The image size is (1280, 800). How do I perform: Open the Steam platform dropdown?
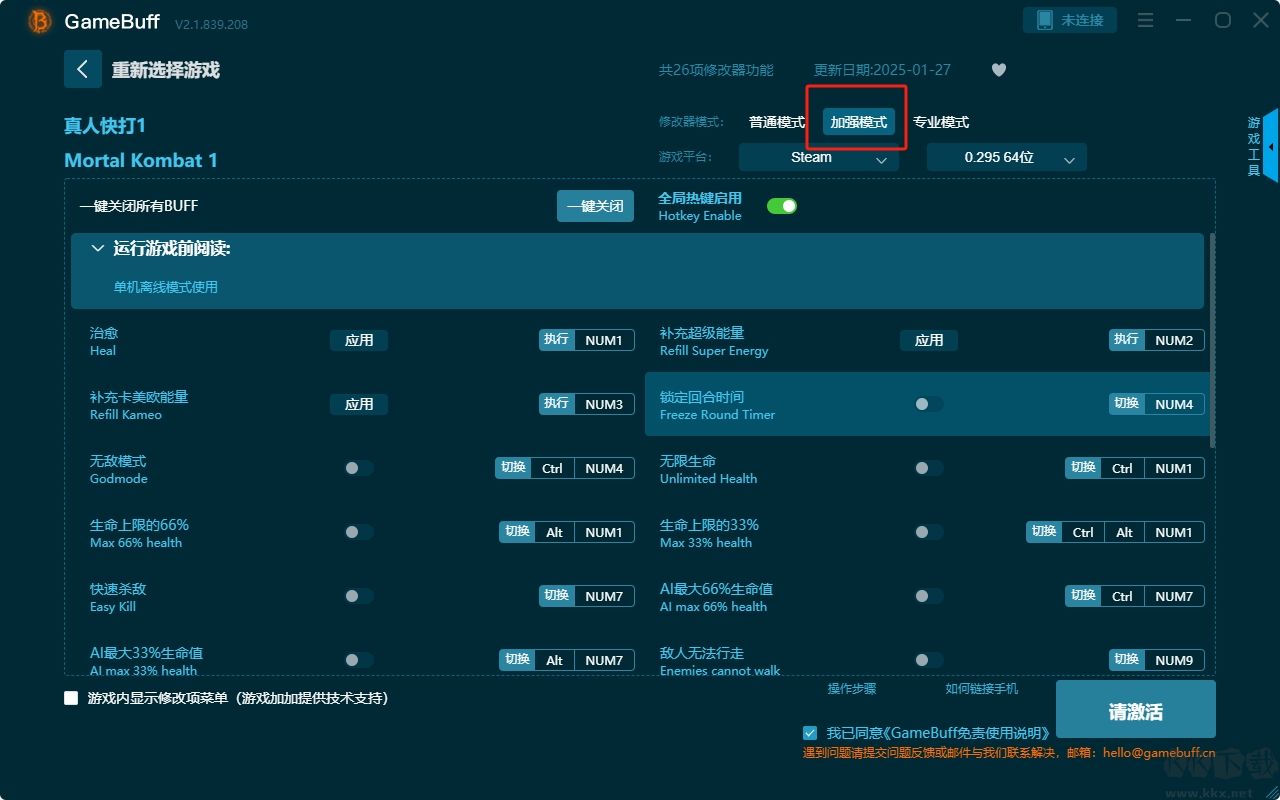pos(818,158)
